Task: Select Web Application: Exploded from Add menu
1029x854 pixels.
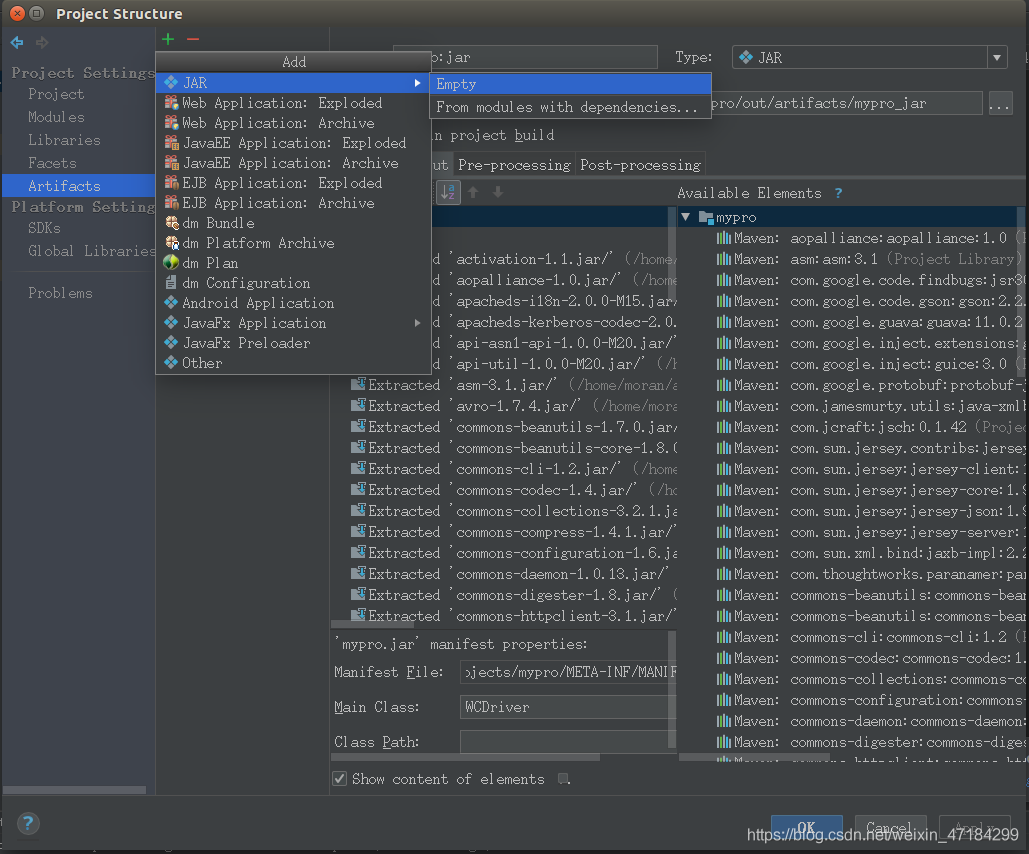Action: click(x=281, y=103)
